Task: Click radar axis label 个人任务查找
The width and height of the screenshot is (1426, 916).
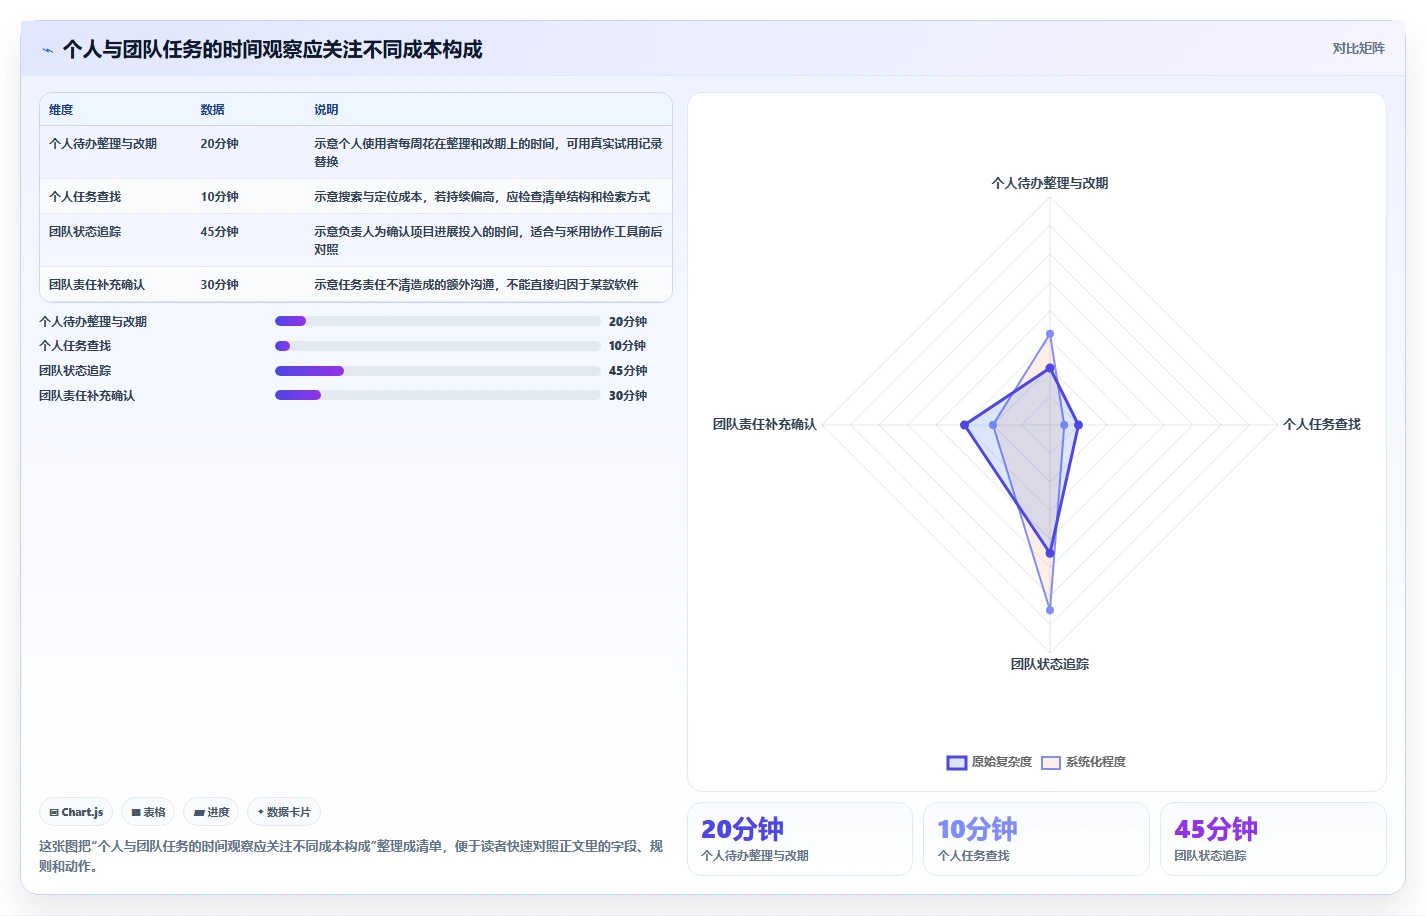Action: pyautogui.click(x=1322, y=424)
